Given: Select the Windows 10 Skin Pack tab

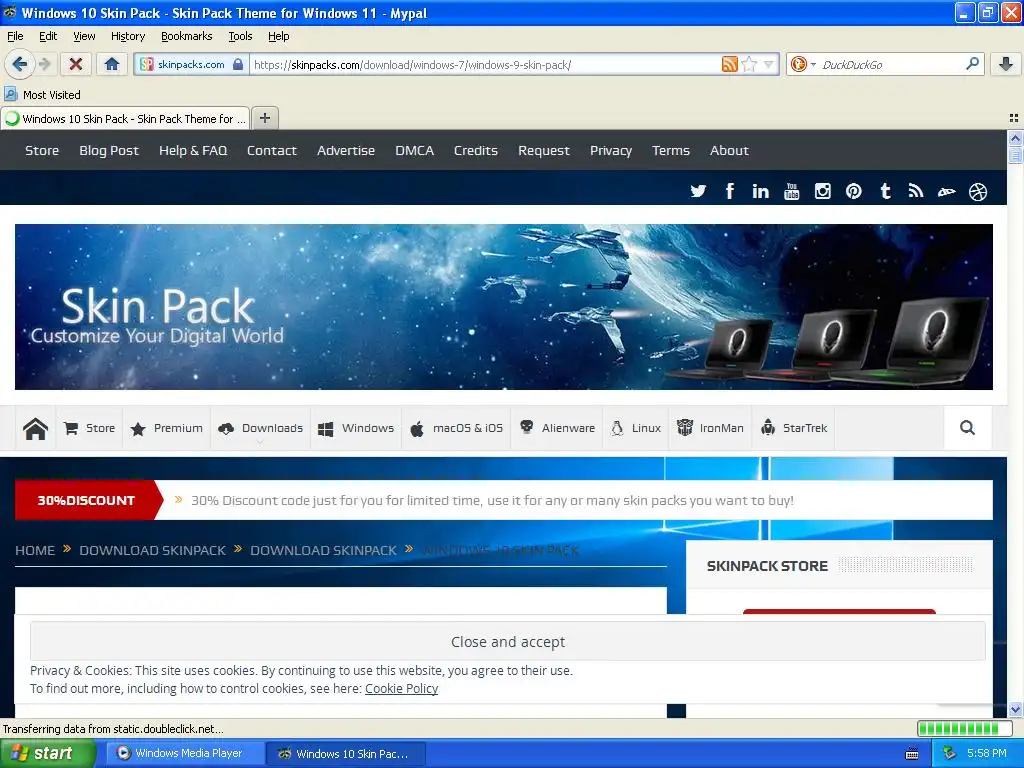Looking at the screenshot, I should tap(125, 119).
